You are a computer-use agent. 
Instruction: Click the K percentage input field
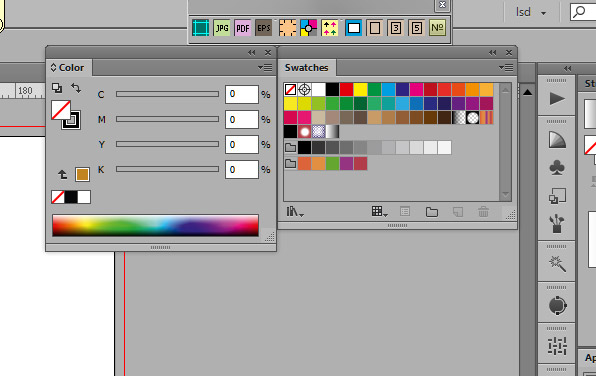[x=242, y=170]
